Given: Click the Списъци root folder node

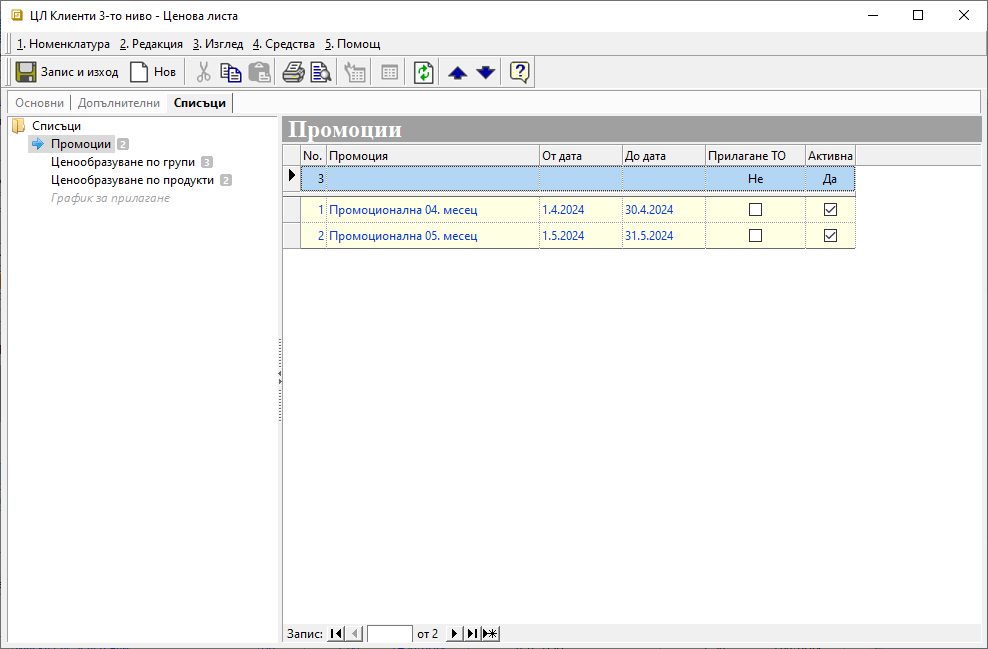Looking at the screenshot, I should pyautogui.click(x=56, y=126).
